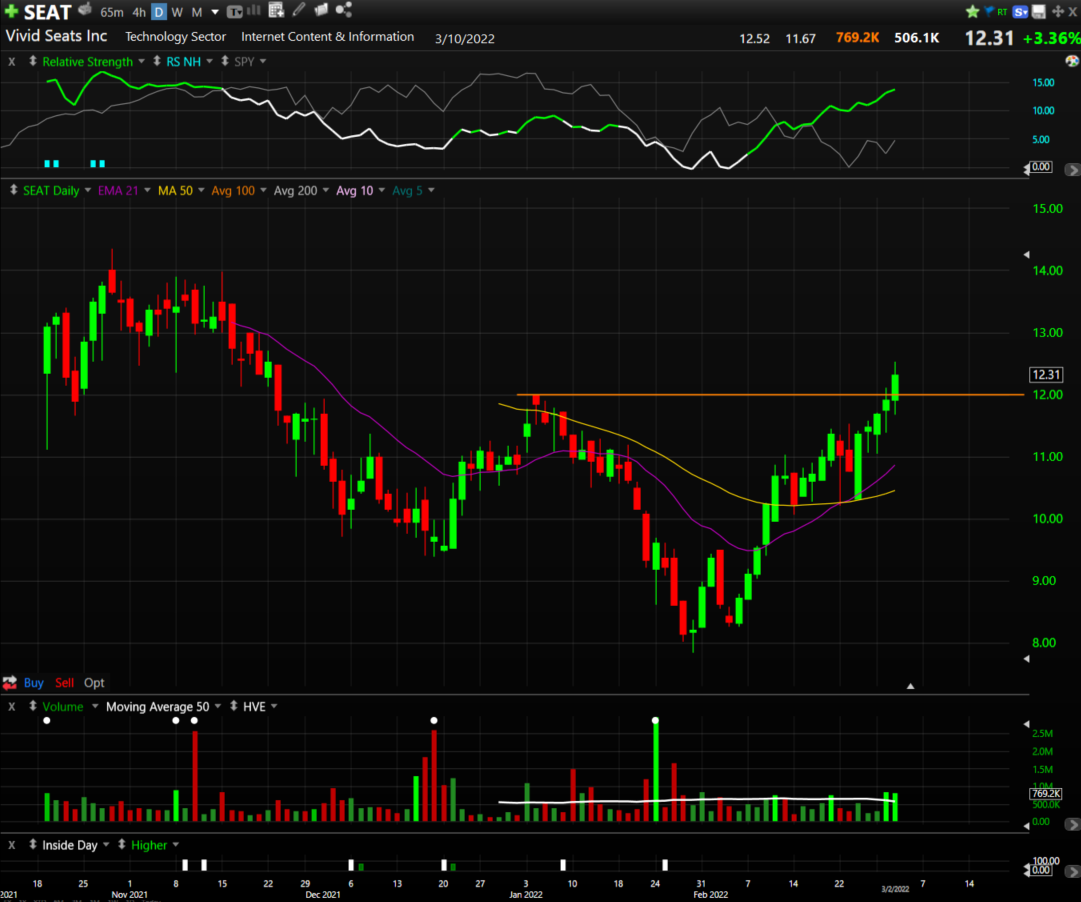Select the M monthly time frame
1081x902 pixels.
pyautogui.click(x=196, y=12)
